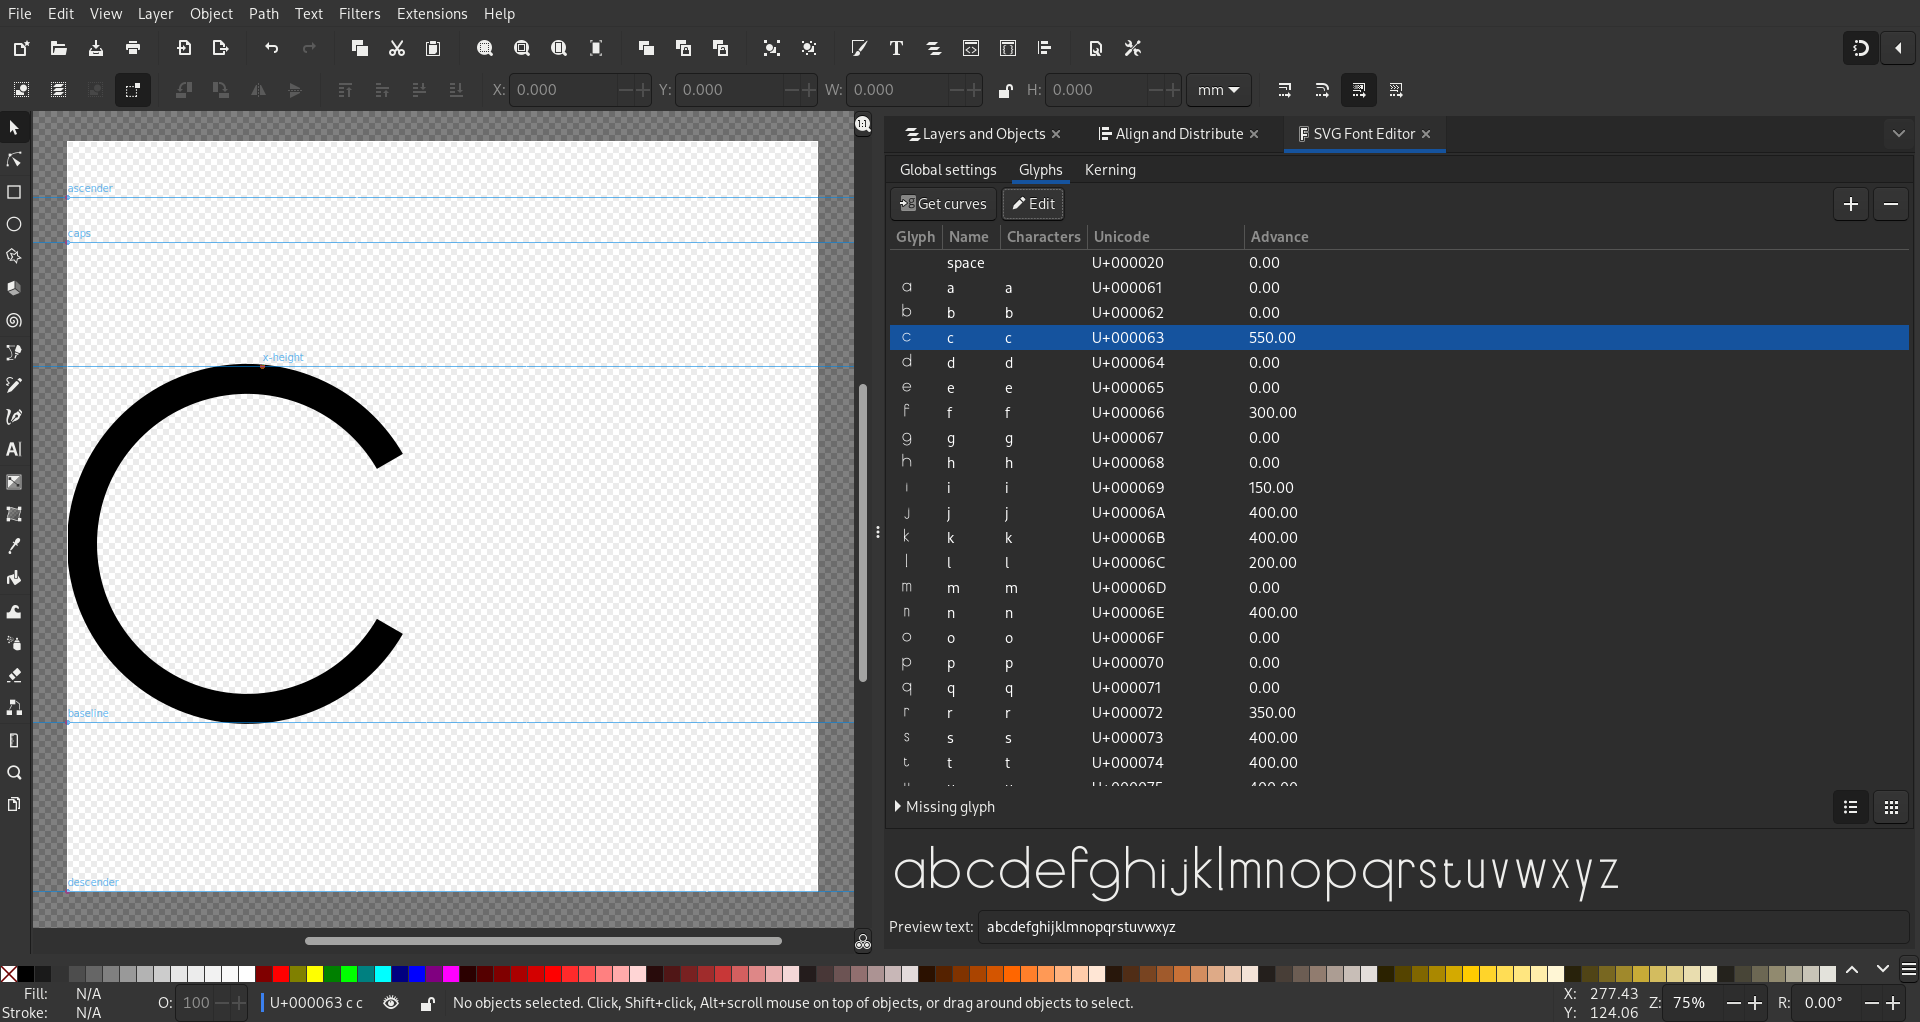Image resolution: width=1920 pixels, height=1022 pixels.
Task: Select the Zoom tool in toolbox
Action: pos(14,772)
